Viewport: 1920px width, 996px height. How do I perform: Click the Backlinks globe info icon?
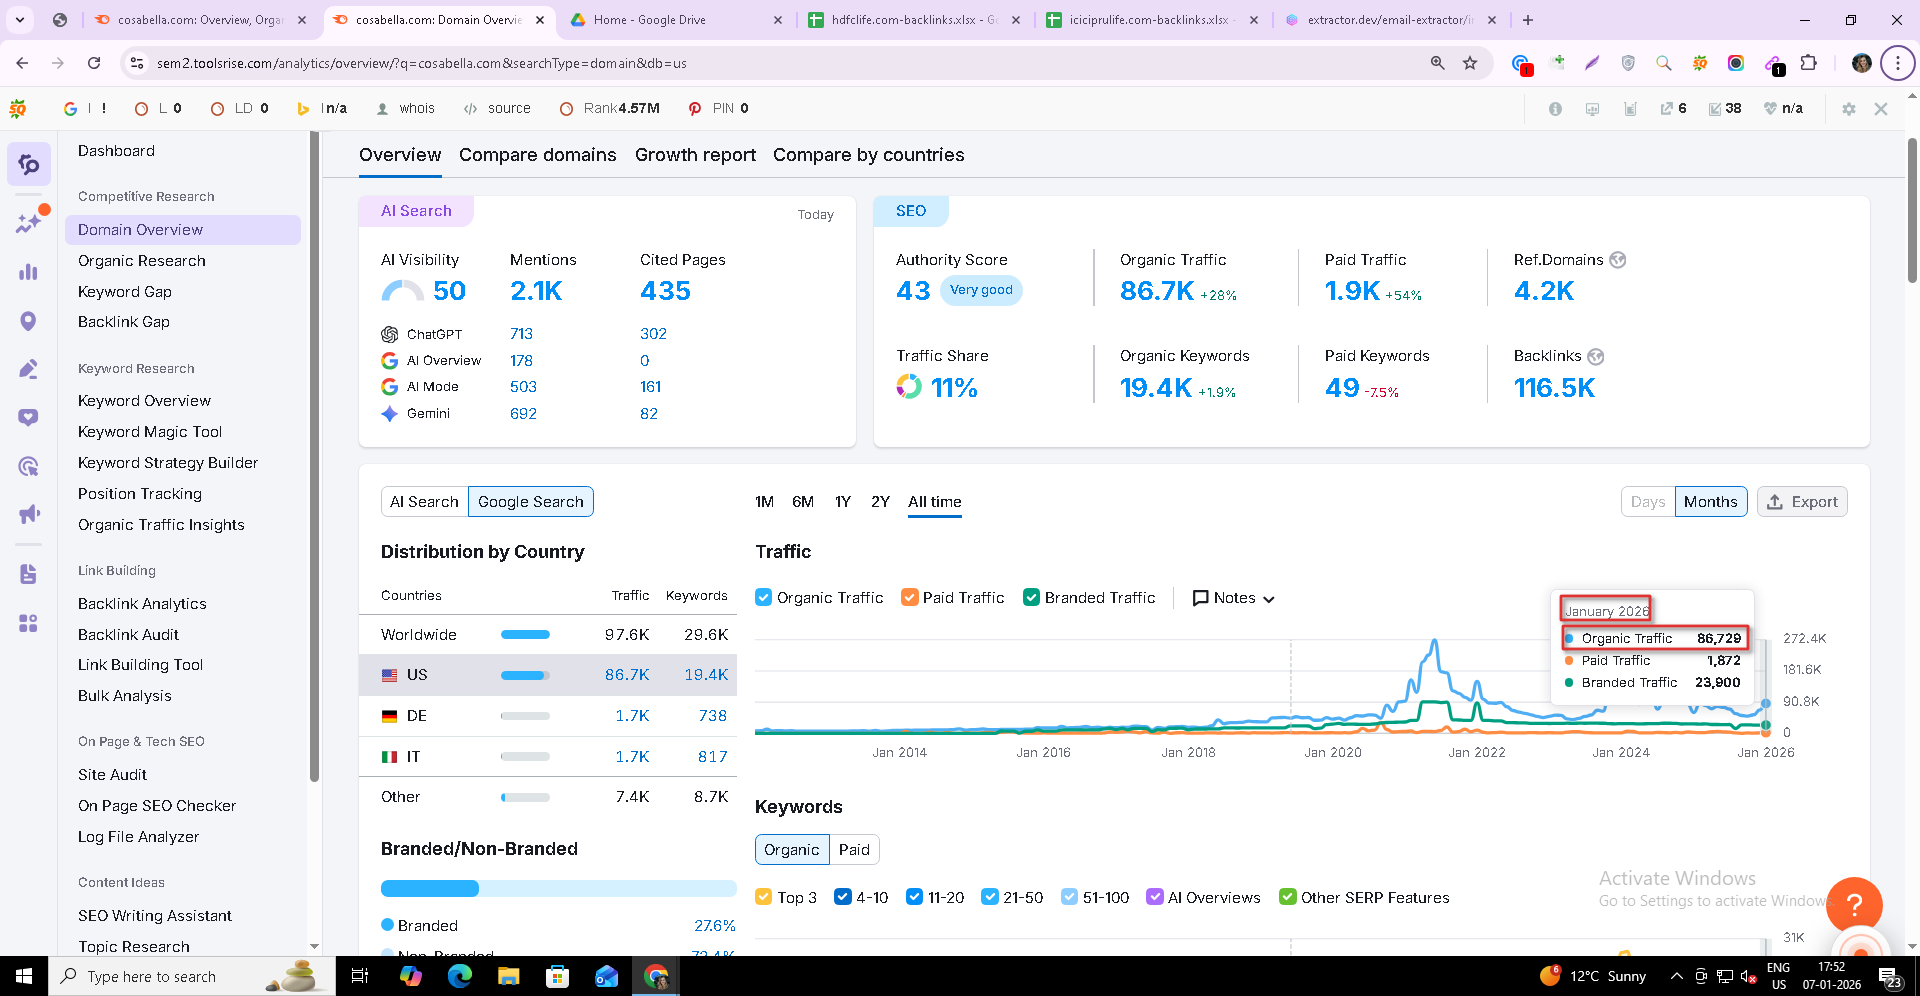[x=1596, y=357]
